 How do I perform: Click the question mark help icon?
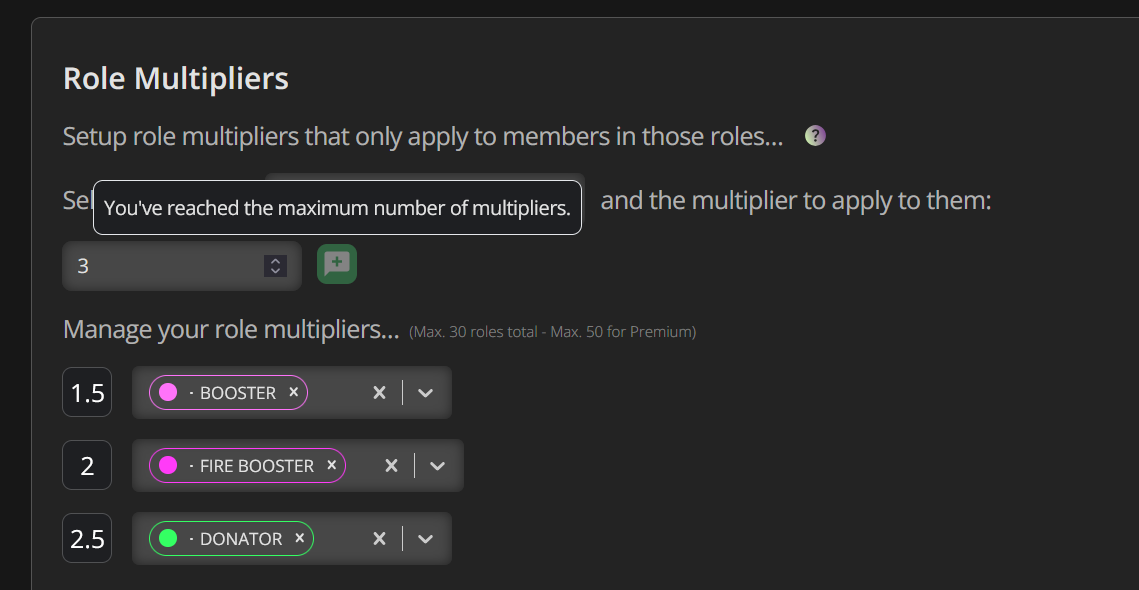tap(815, 136)
